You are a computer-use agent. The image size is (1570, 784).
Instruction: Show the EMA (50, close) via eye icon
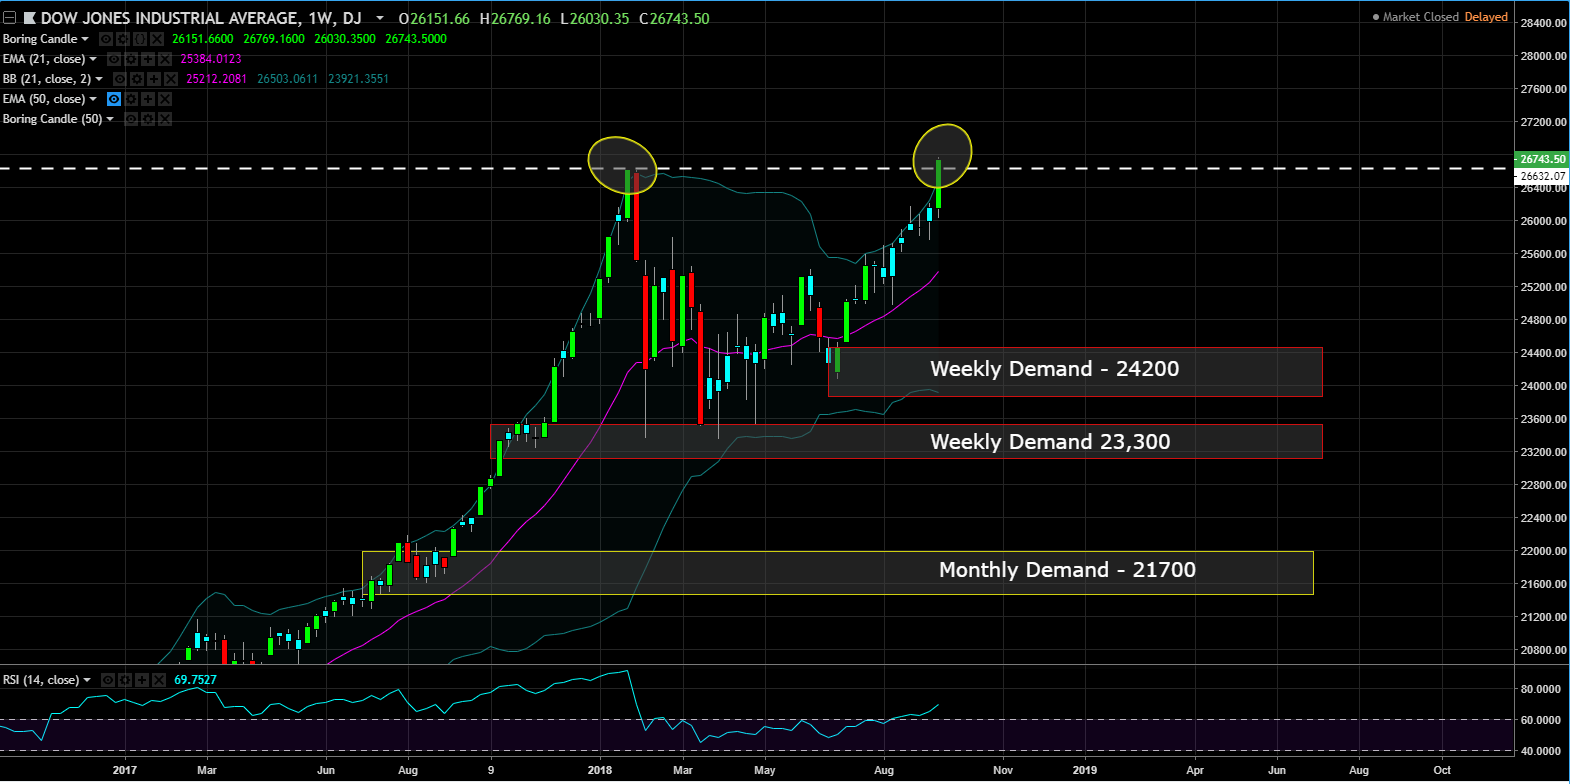[x=114, y=99]
